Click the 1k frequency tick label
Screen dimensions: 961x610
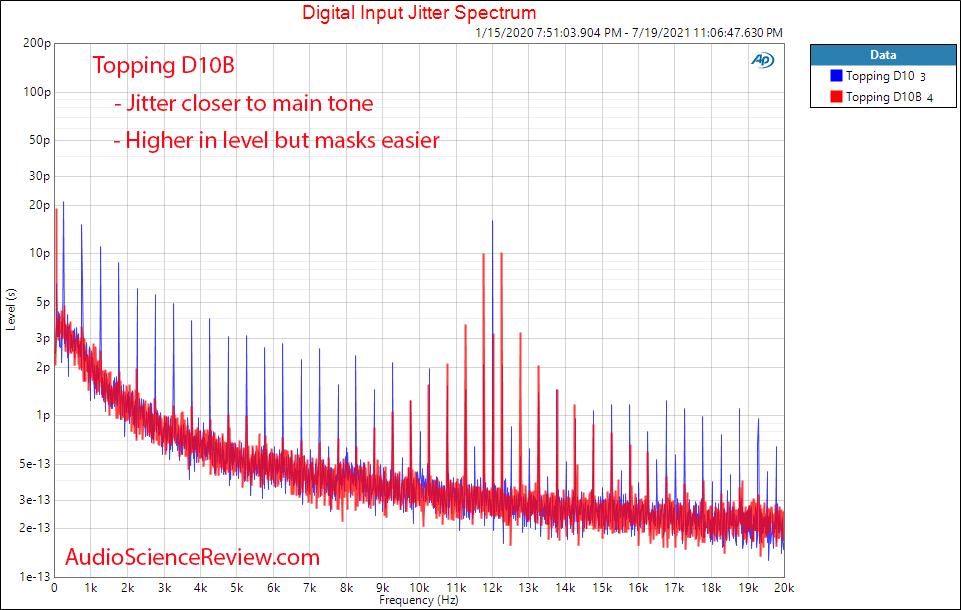(x=91, y=587)
